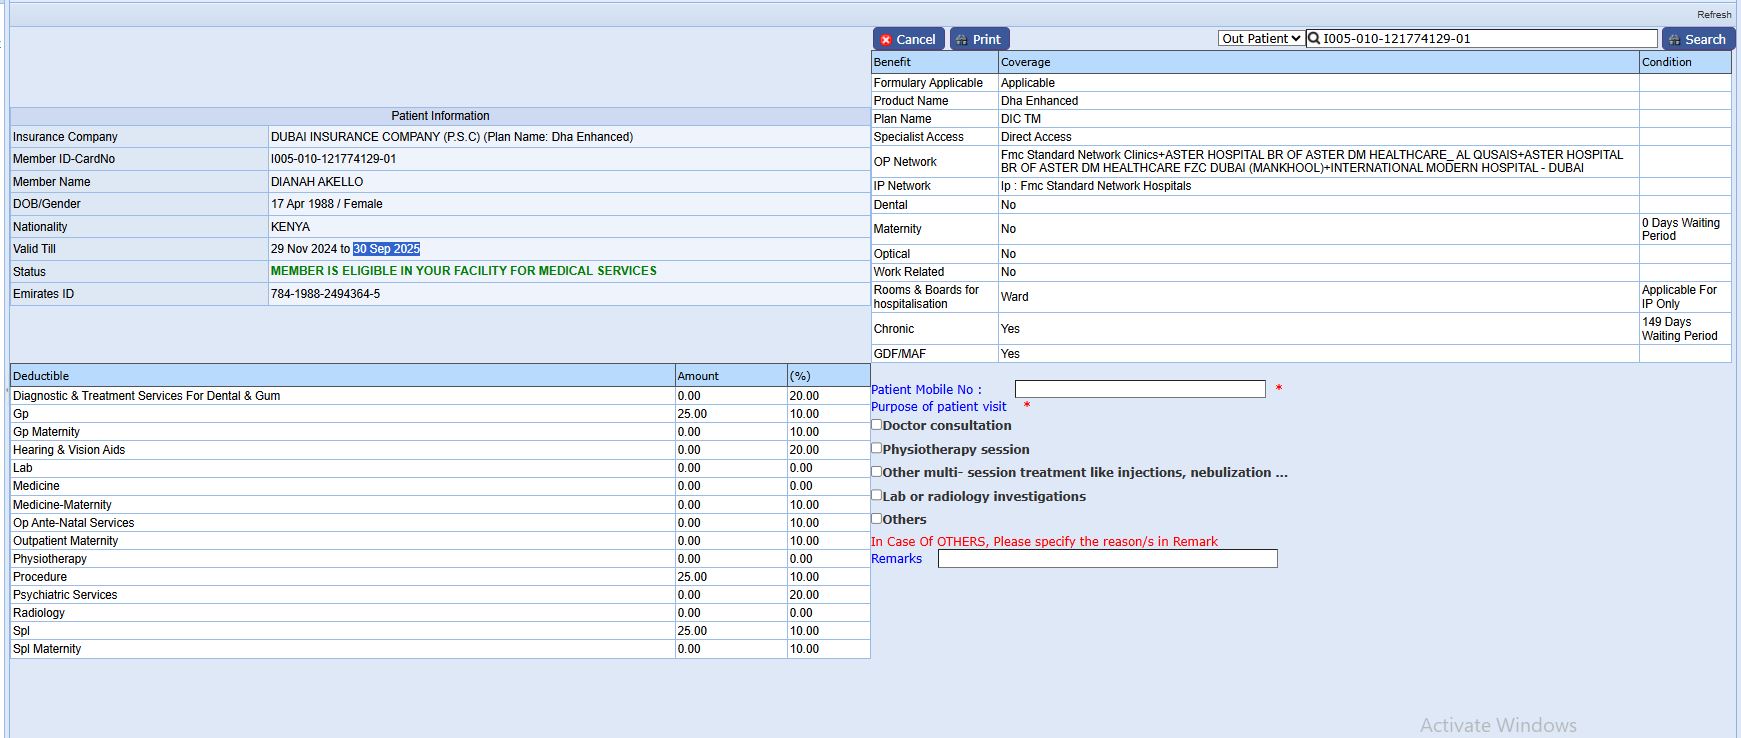Click into the Remarks text box
The image size is (1741, 738).
pyautogui.click(x=1107, y=559)
